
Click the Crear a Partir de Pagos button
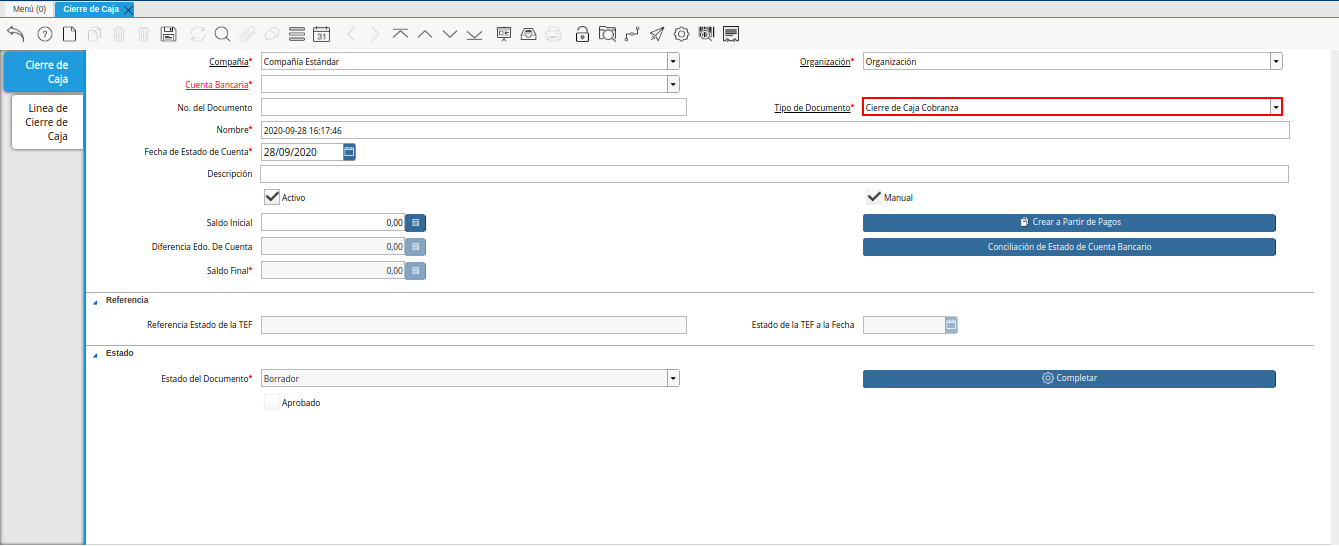pyautogui.click(x=1069, y=222)
